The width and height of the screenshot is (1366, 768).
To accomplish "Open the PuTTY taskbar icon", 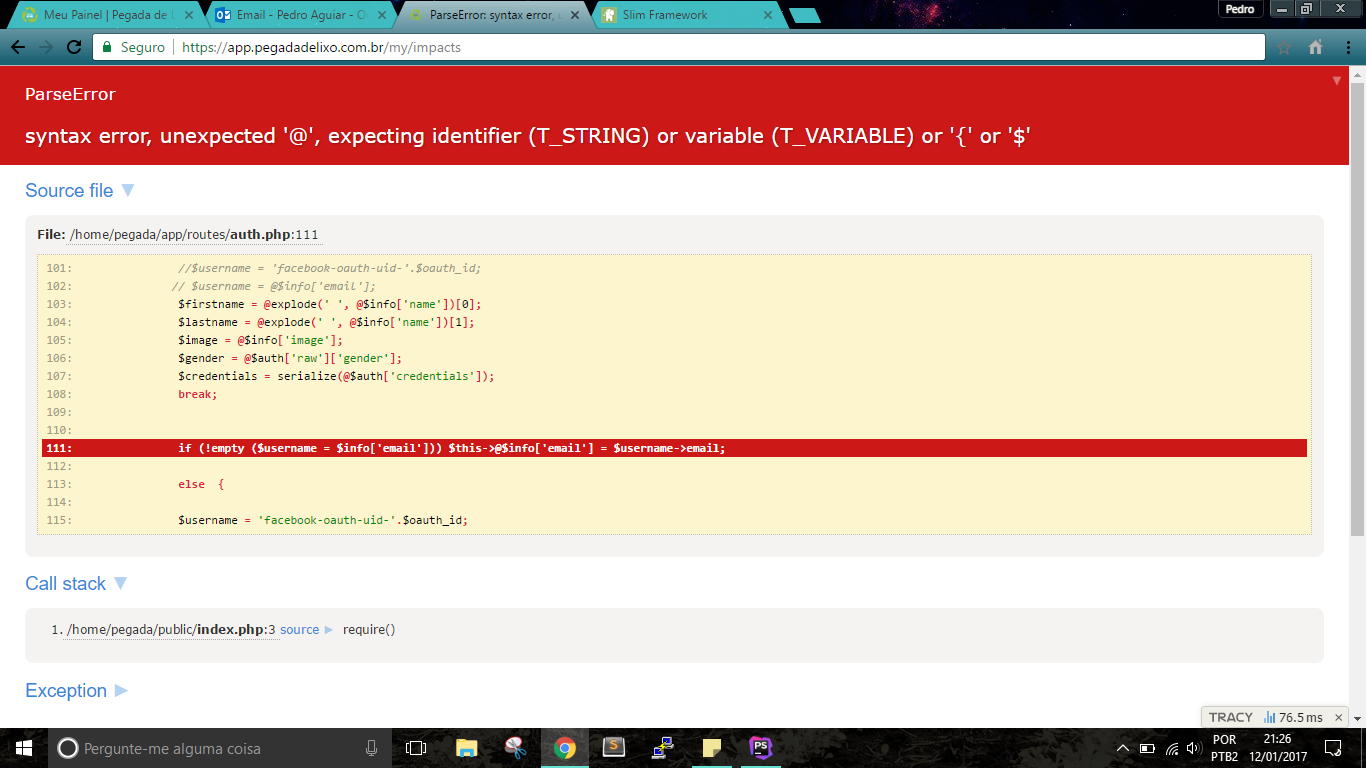I will pos(663,748).
